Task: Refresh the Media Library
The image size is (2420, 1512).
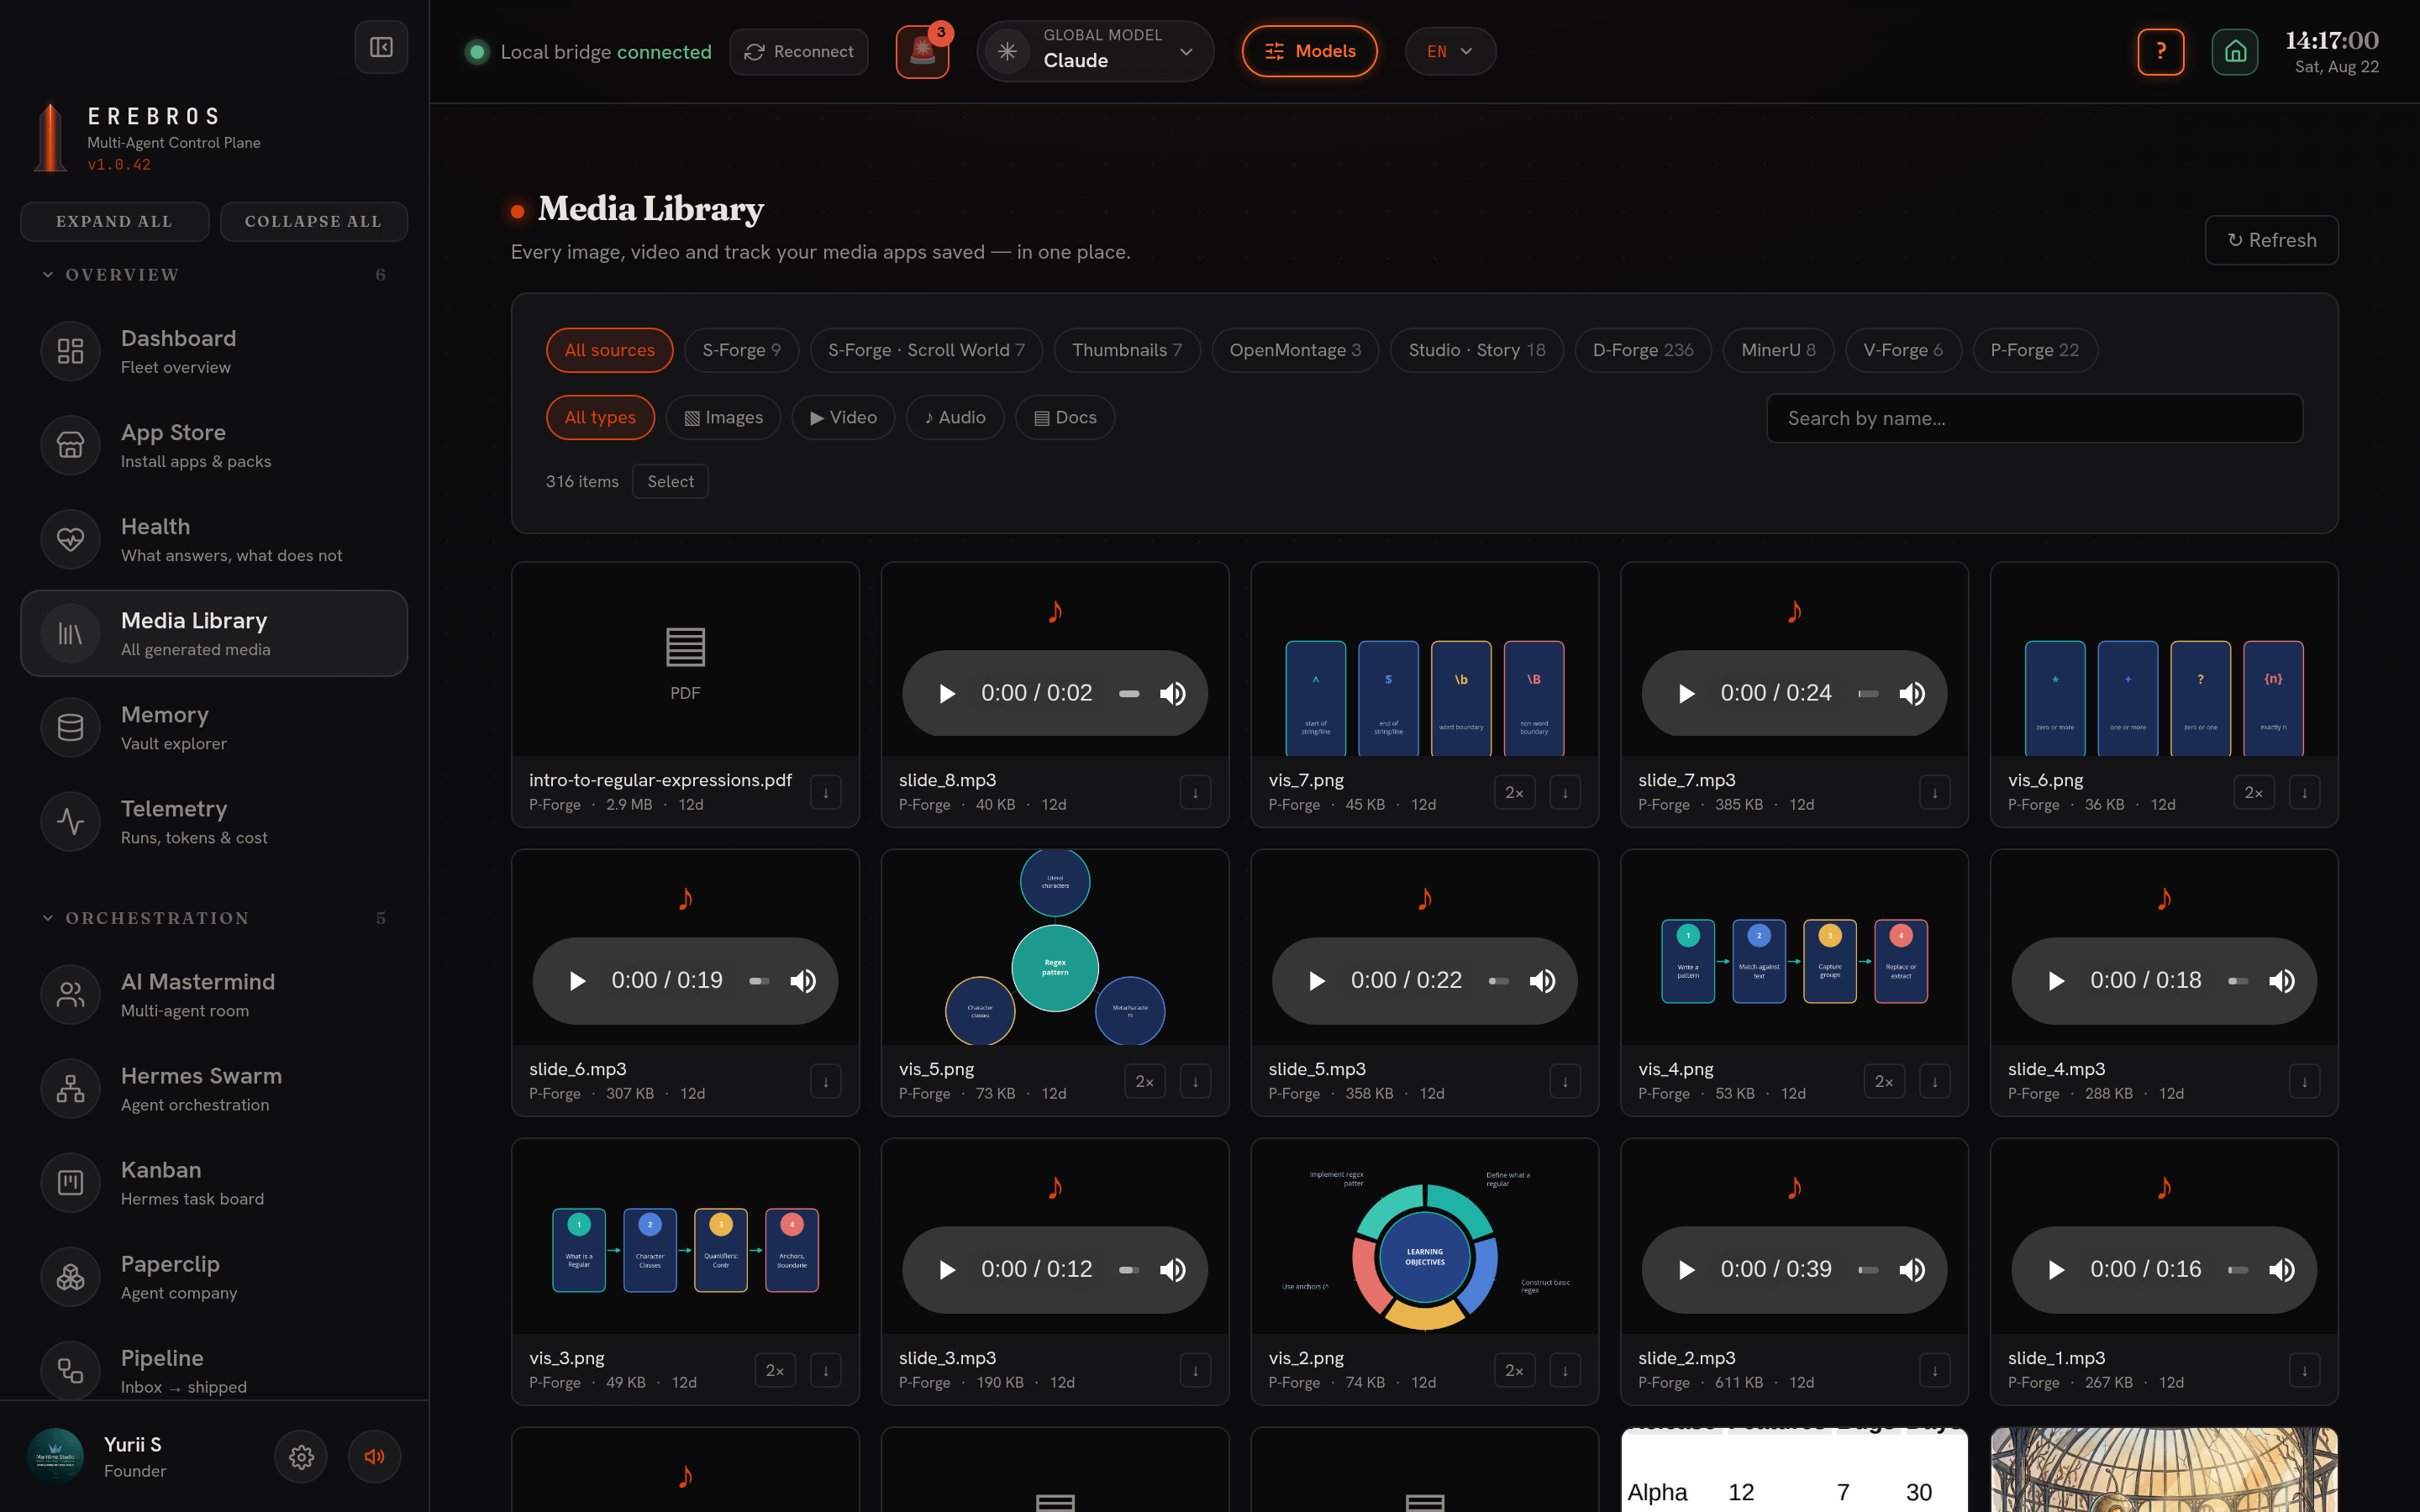Action: point(2272,240)
